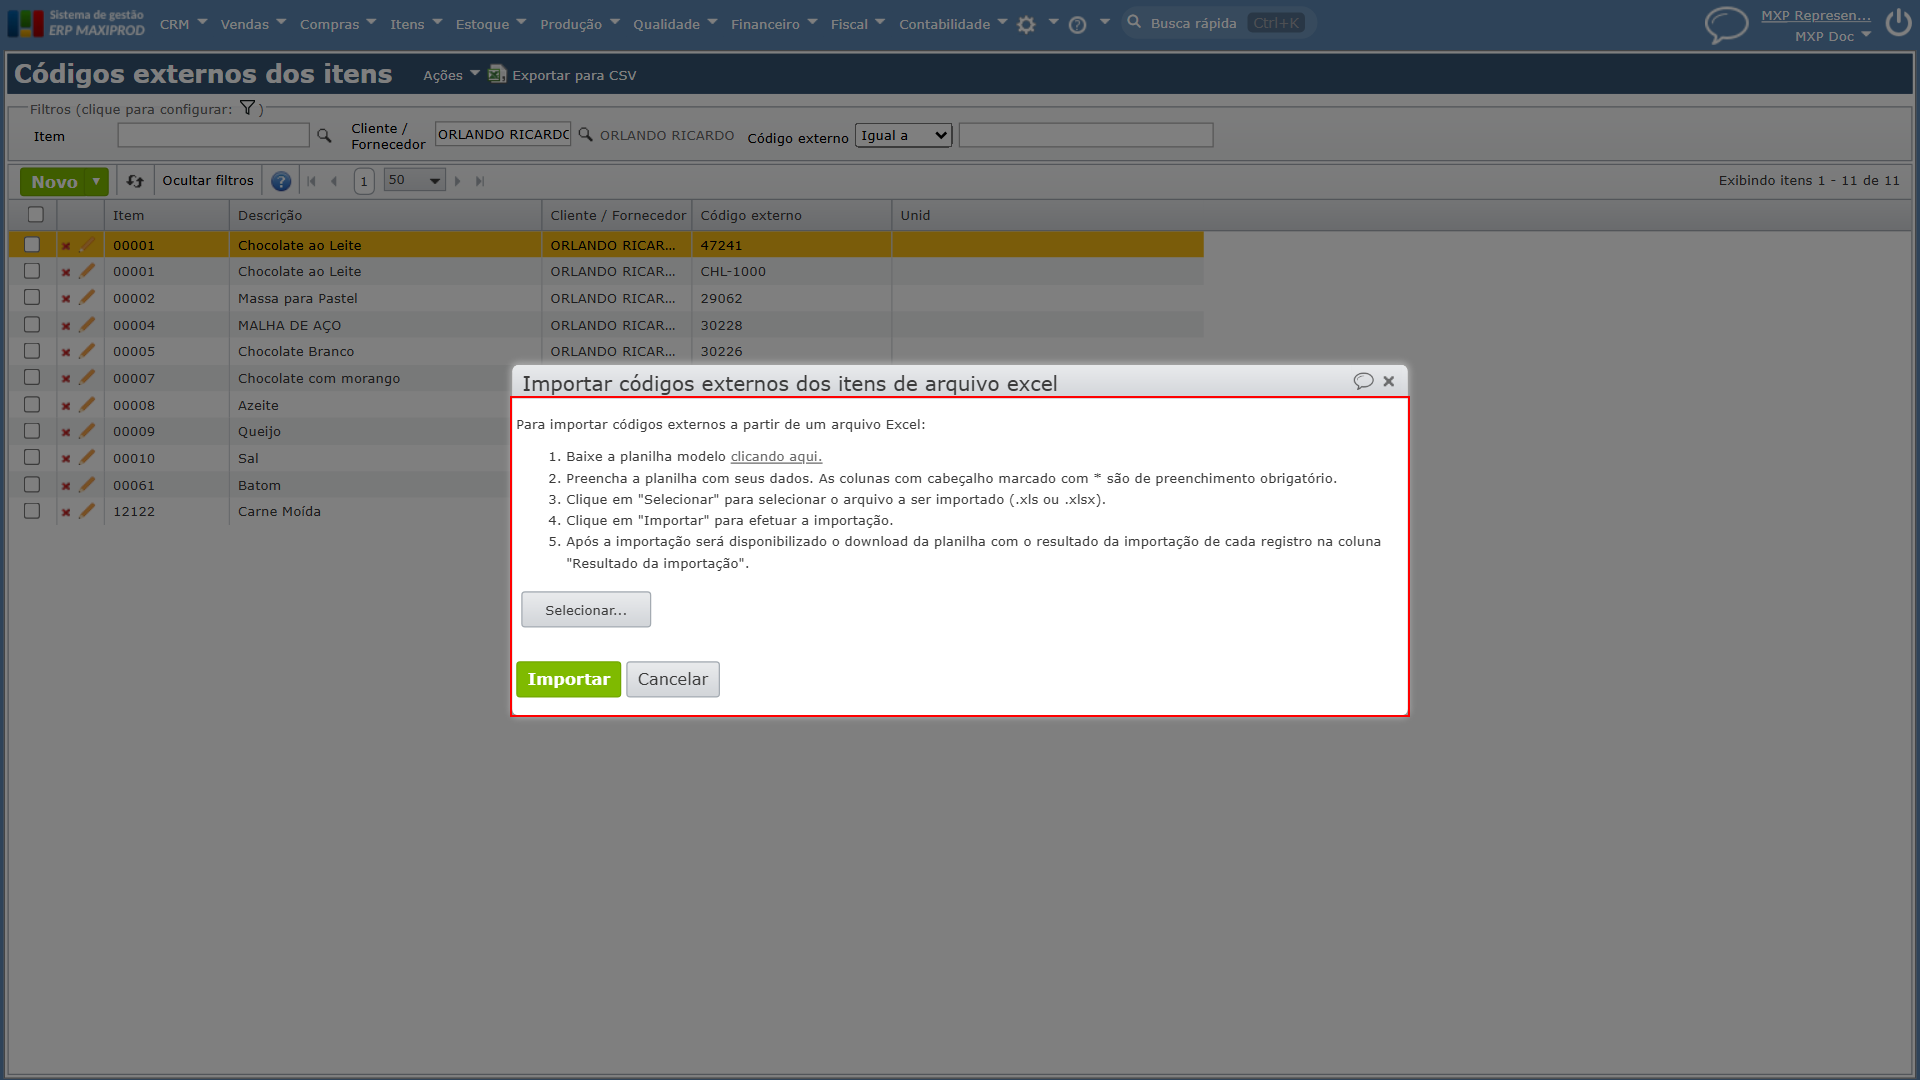Delete the Azeite row
Screen dimensions: 1920x1080
(66, 406)
